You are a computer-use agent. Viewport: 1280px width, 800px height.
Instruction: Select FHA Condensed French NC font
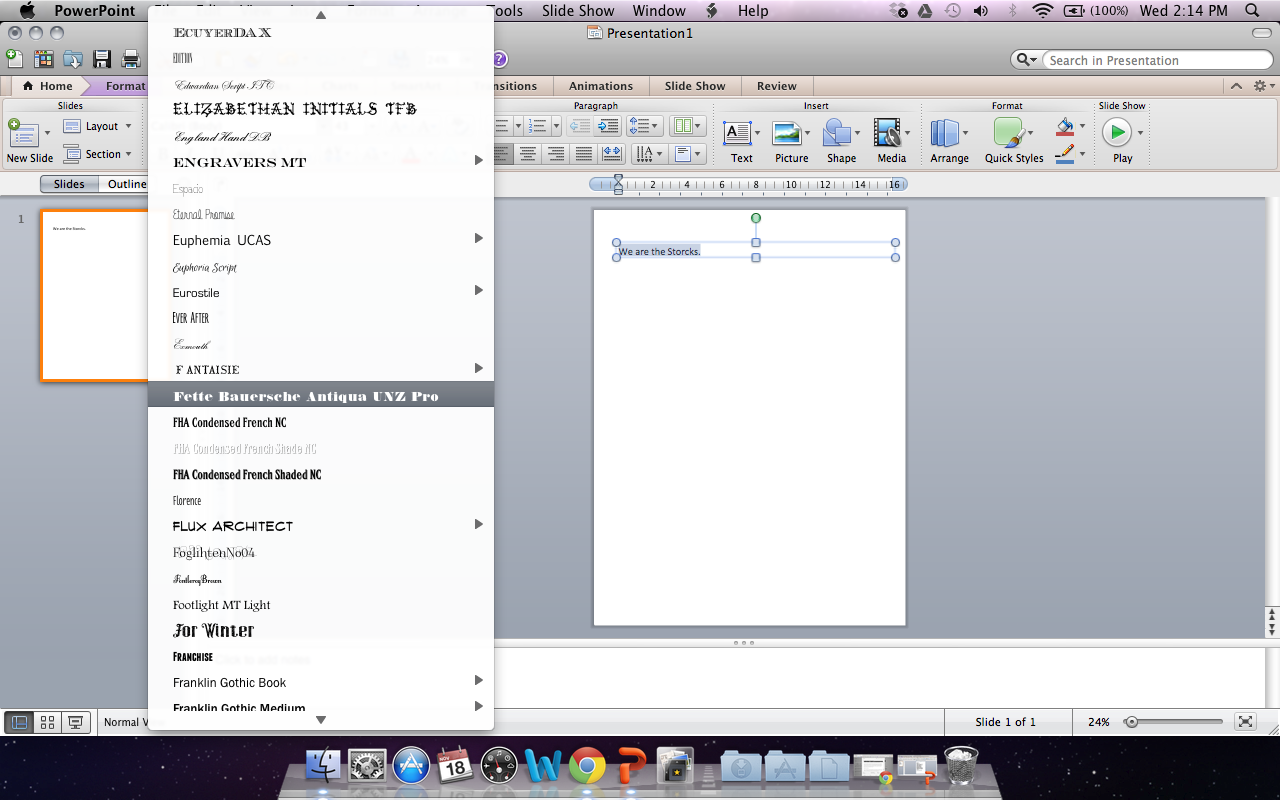tap(321, 422)
